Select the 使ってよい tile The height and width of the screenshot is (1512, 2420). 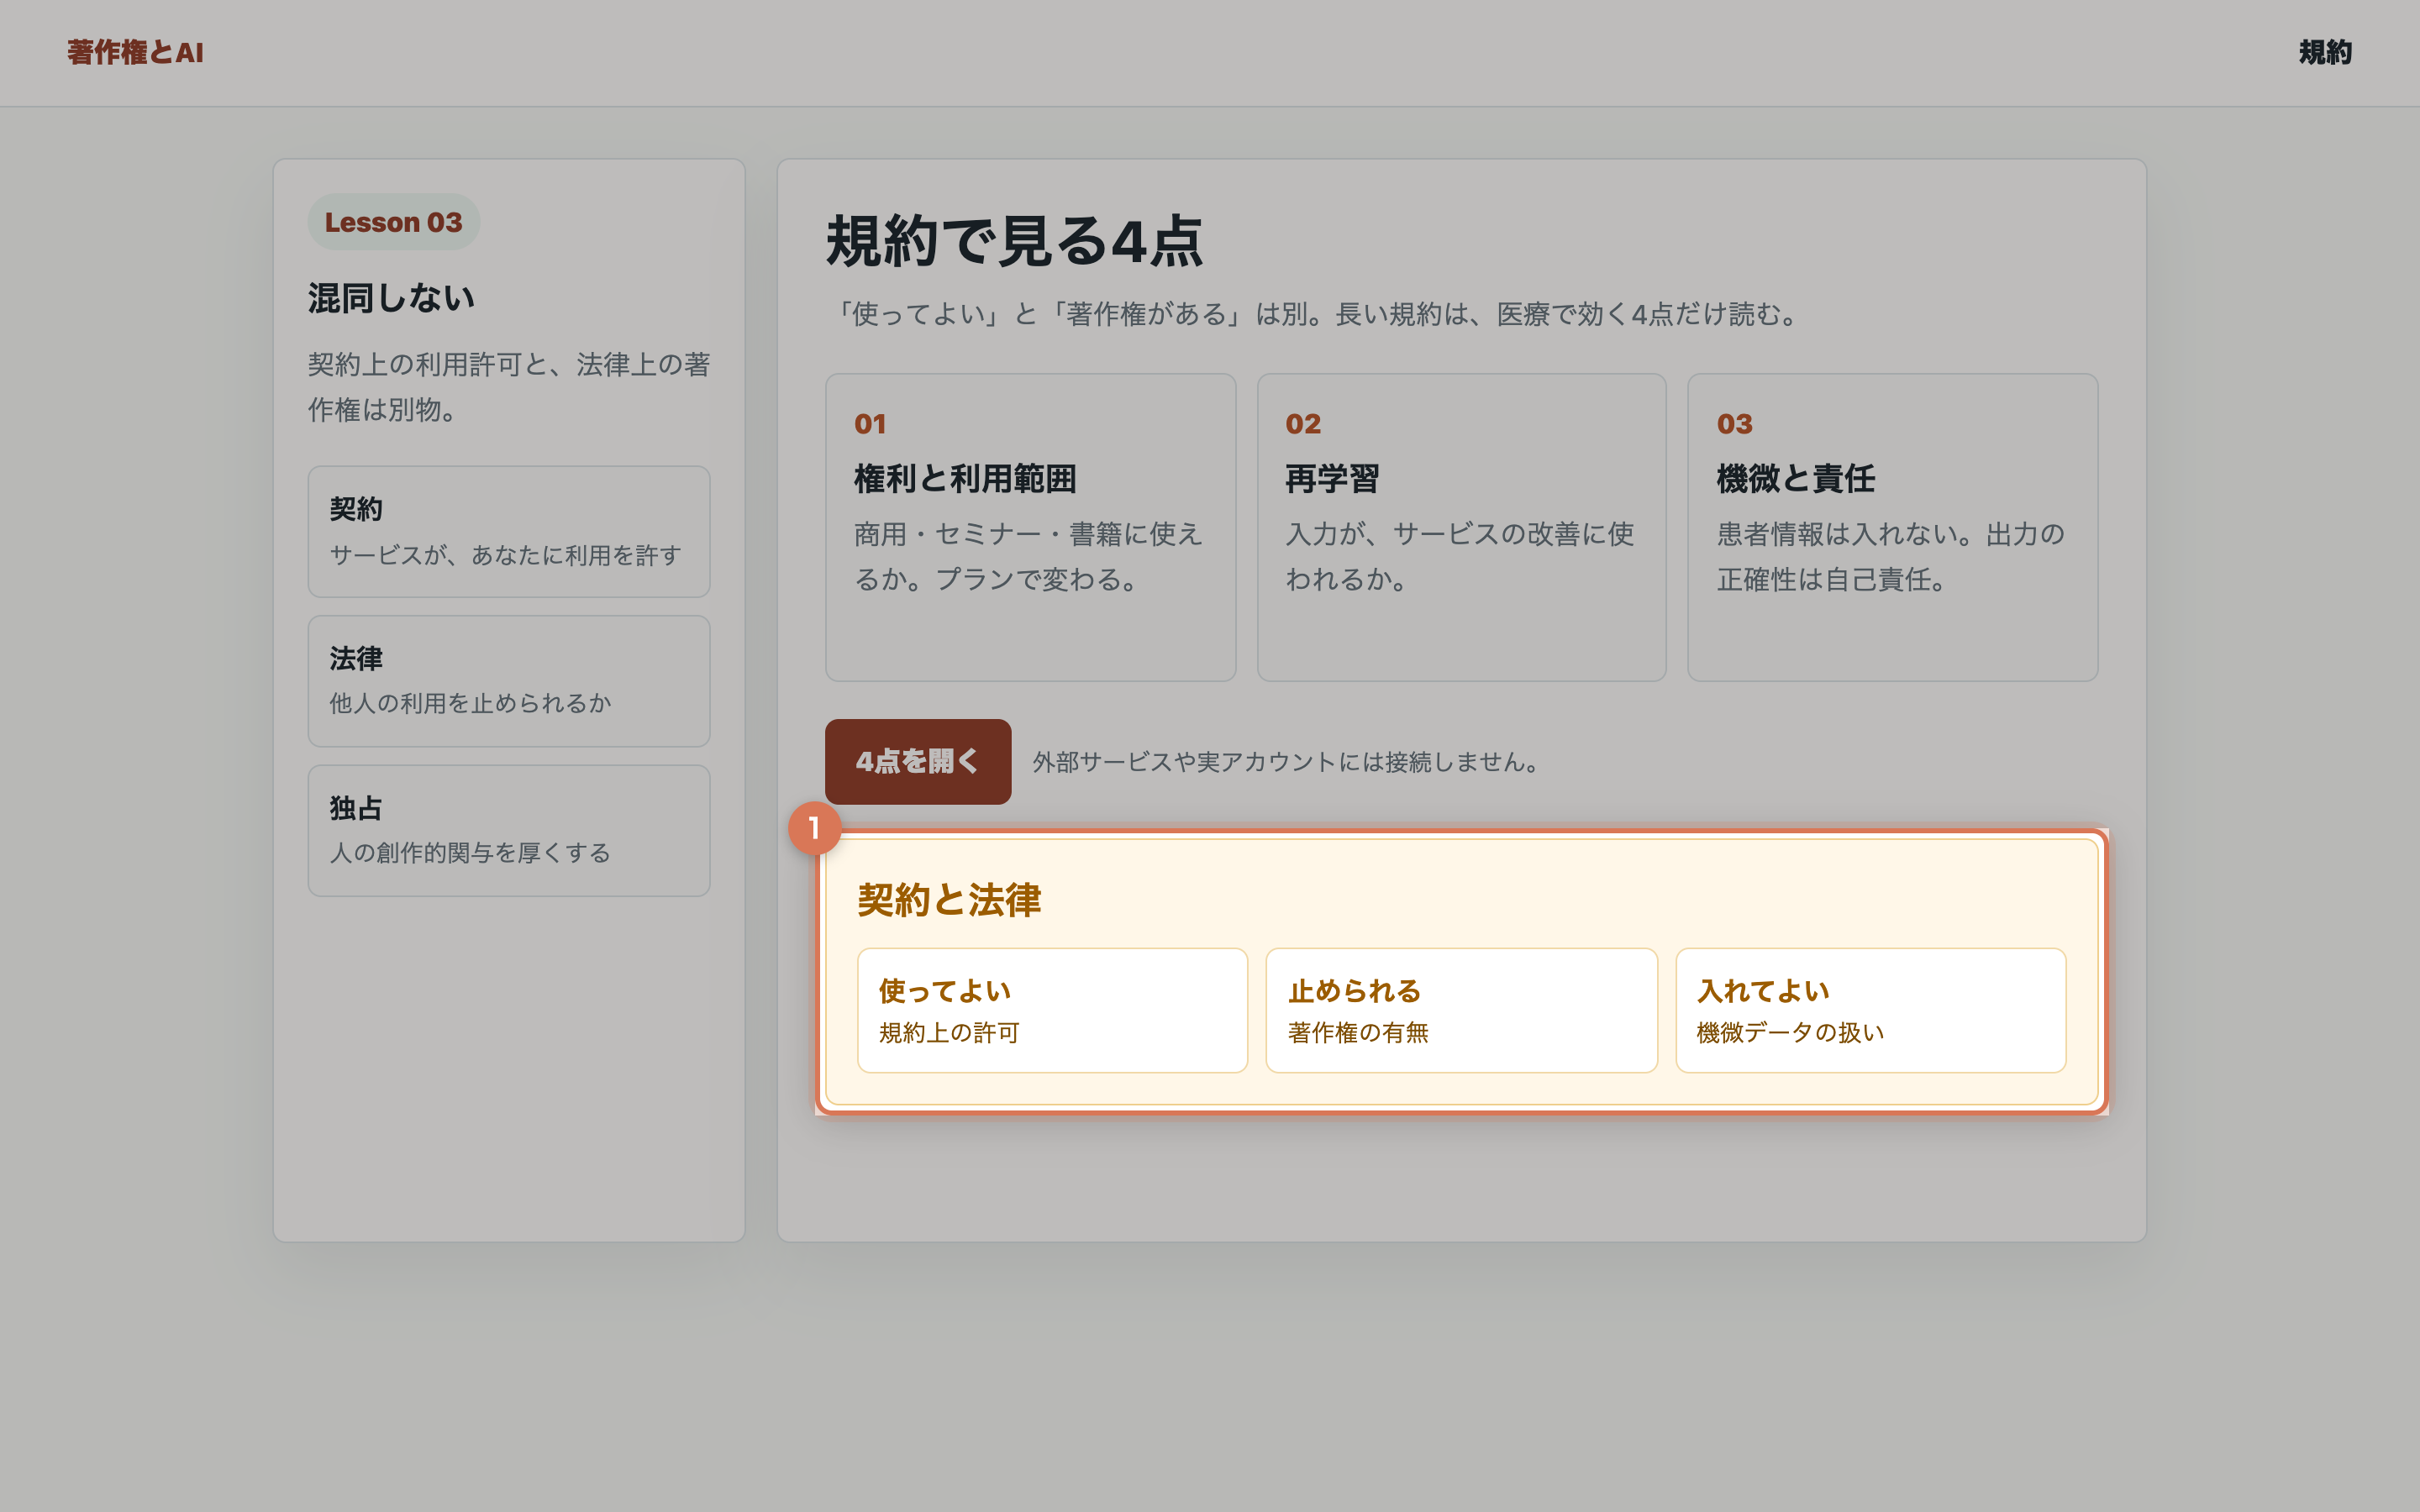click(x=1052, y=1010)
